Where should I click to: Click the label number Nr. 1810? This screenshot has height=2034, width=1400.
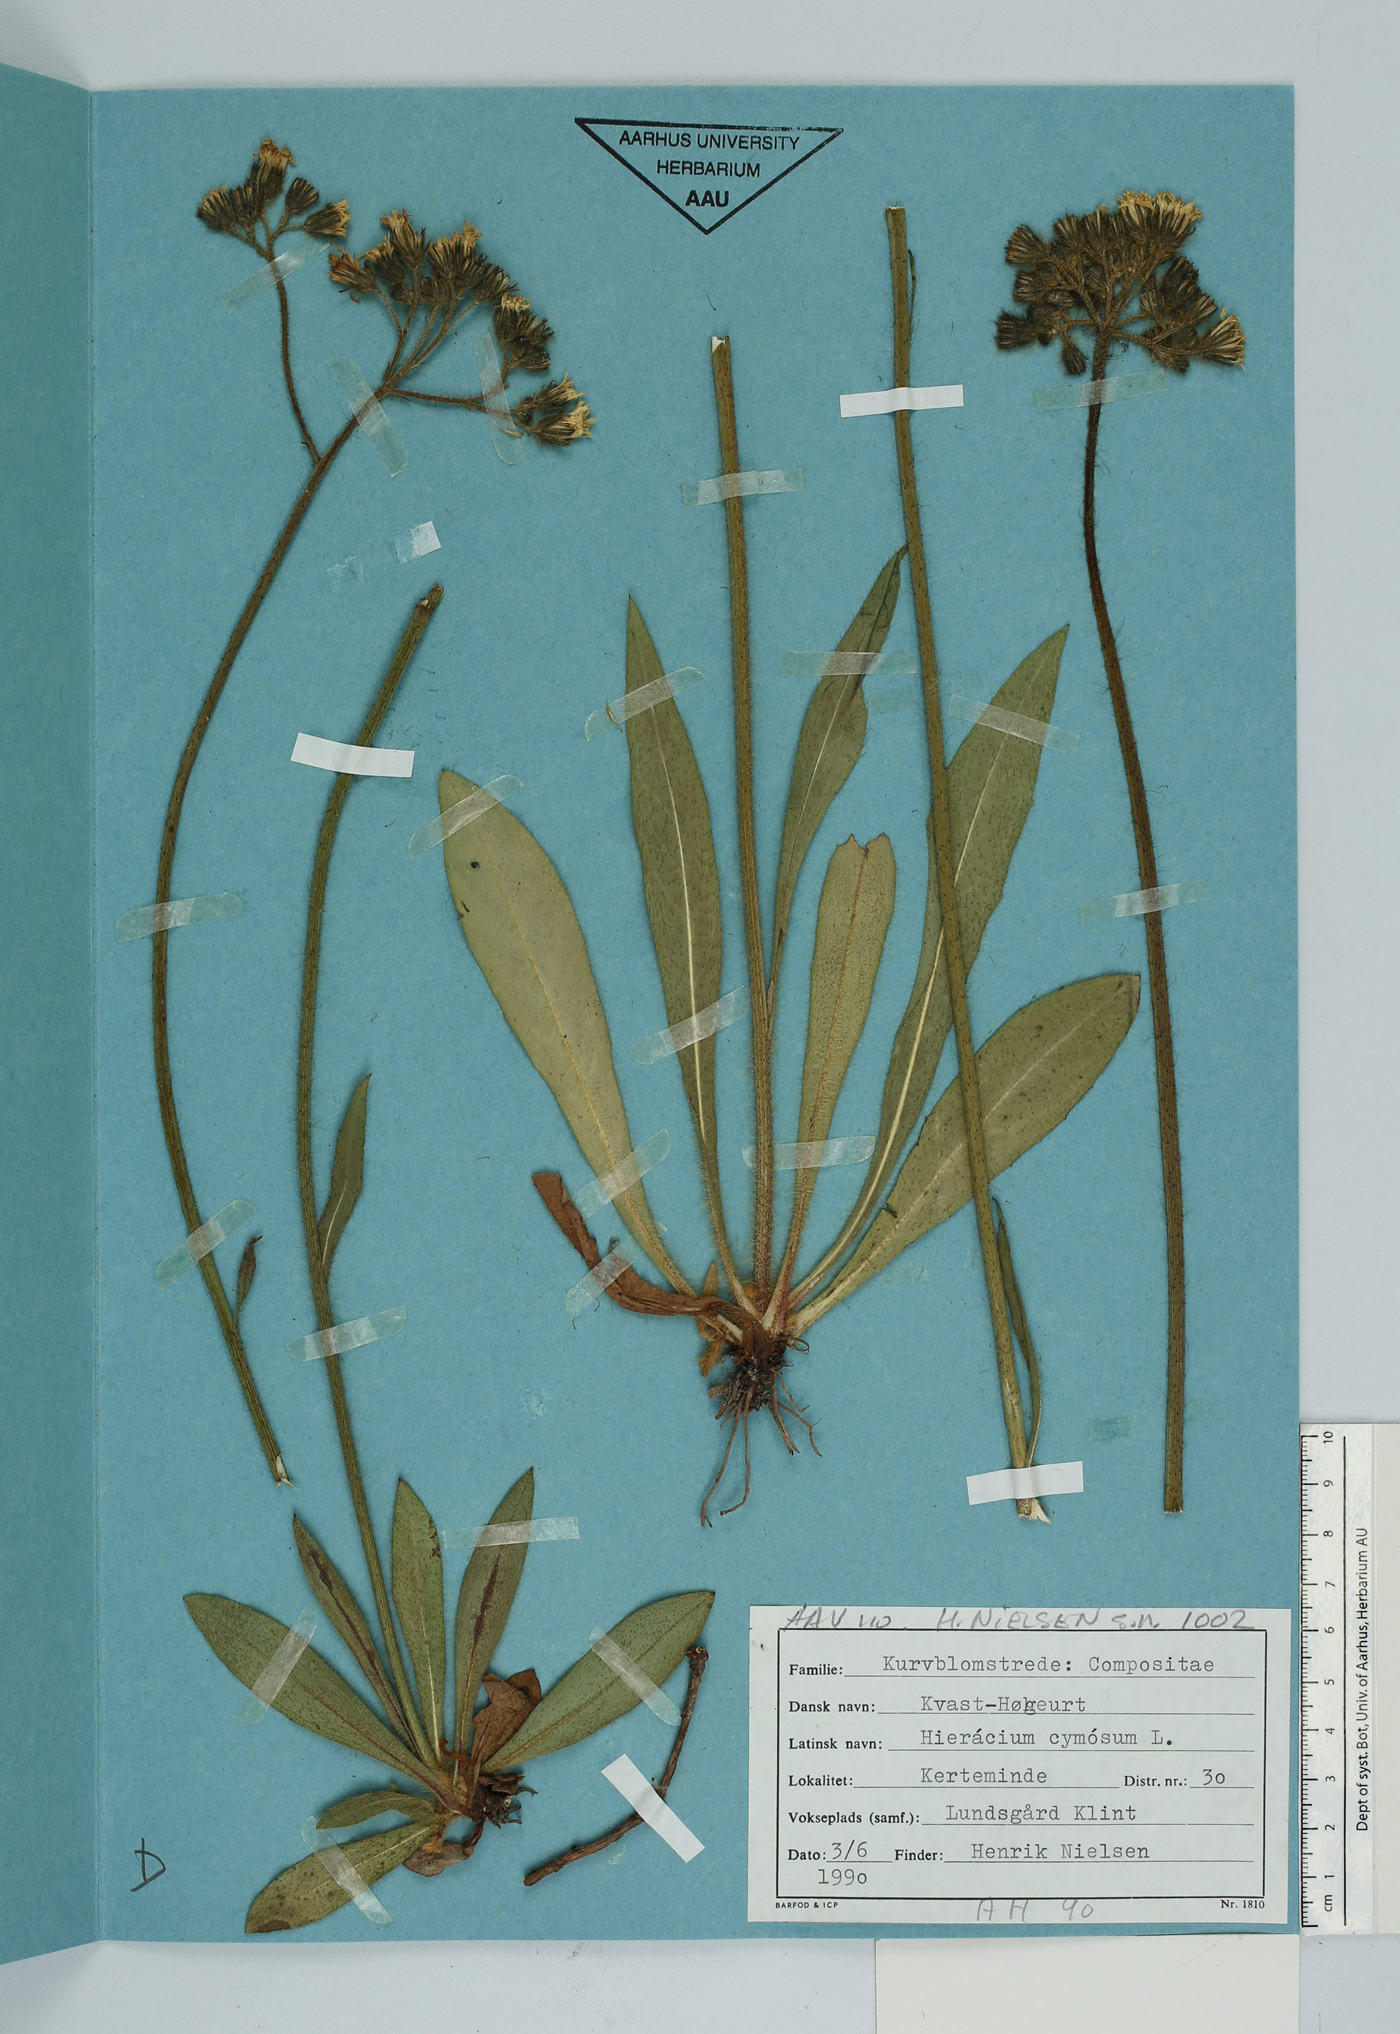1241,1904
